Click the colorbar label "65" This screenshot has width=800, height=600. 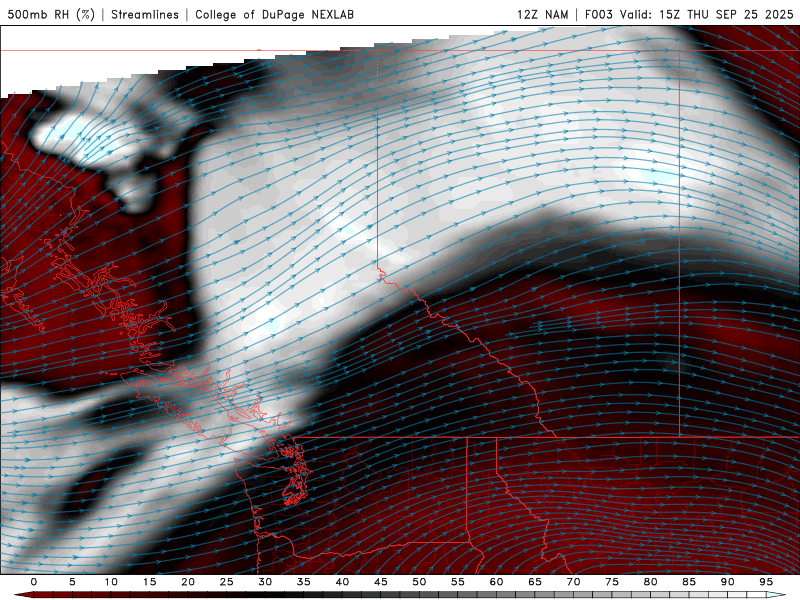[x=535, y=582]
